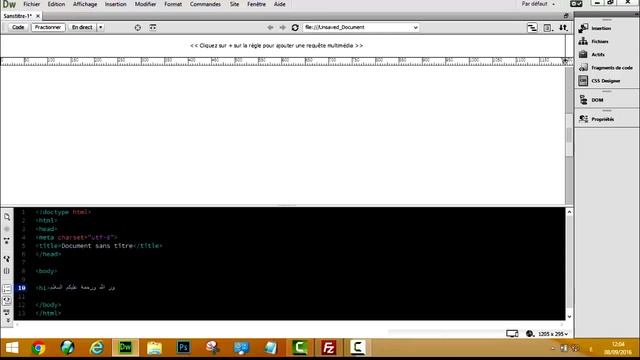Click the sync settings icon in title bar

576,4
